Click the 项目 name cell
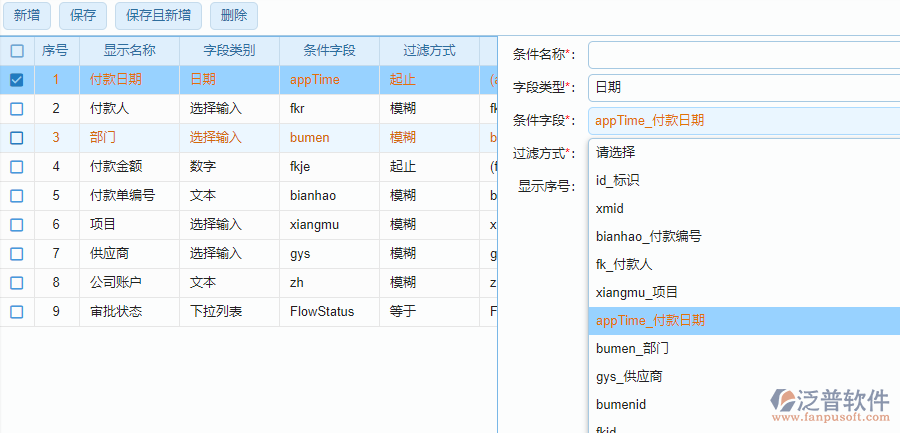The image size is (900, 433). click(x=129, y=225)
